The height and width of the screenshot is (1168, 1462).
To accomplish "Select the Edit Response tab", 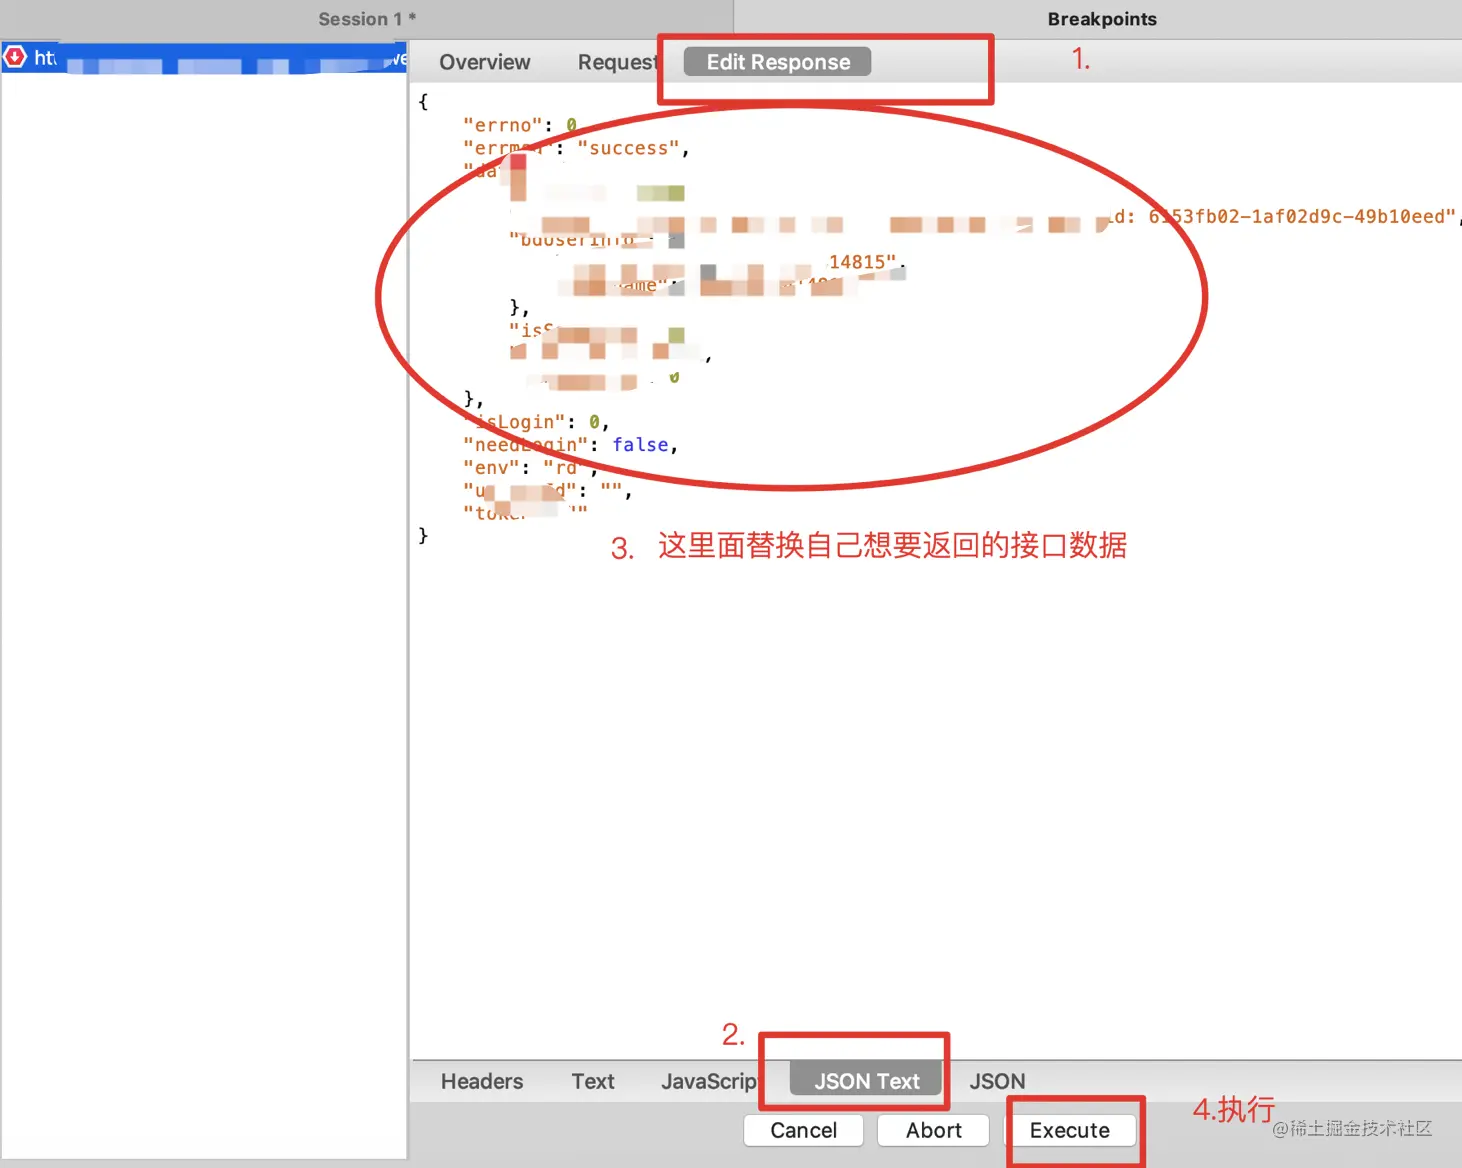I will [x=778, y=62].
